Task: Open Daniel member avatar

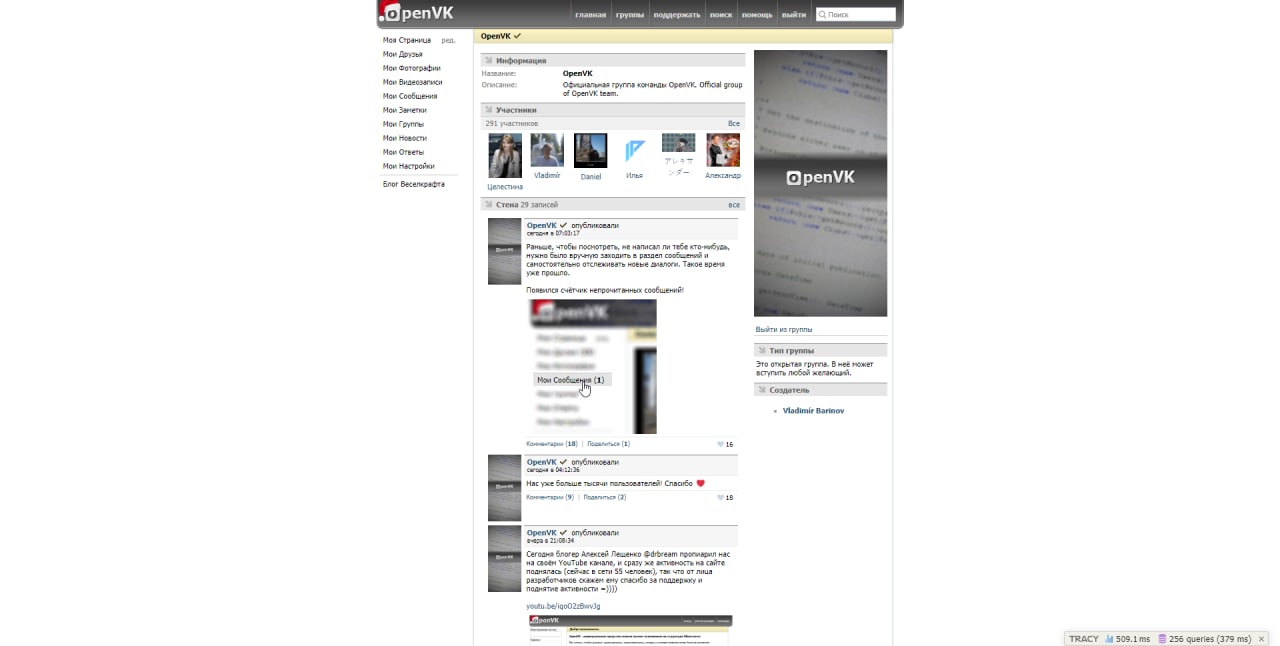Action: (x=591, y=151)
